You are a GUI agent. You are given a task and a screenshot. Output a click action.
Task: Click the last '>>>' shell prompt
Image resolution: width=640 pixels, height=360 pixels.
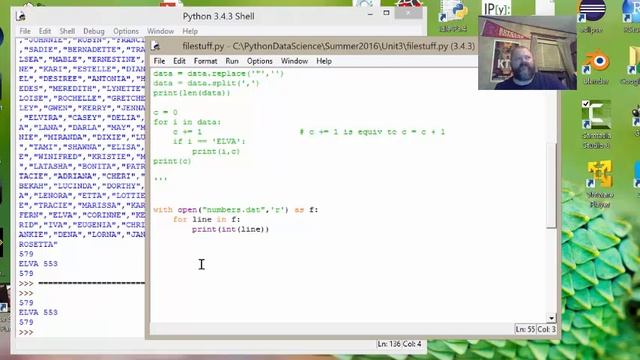coord(26,332)
